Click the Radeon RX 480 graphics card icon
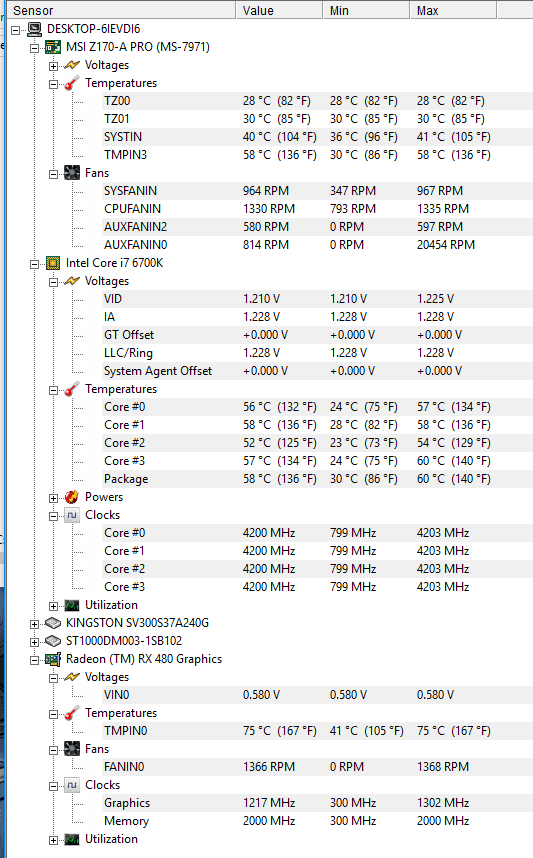 point(53,659)
